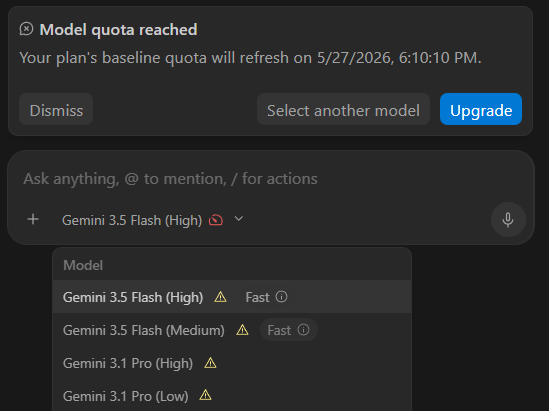Viewport: 549px width, 411px height.
Task: Collapse the model selector chevron
Action: click(239, 219)
